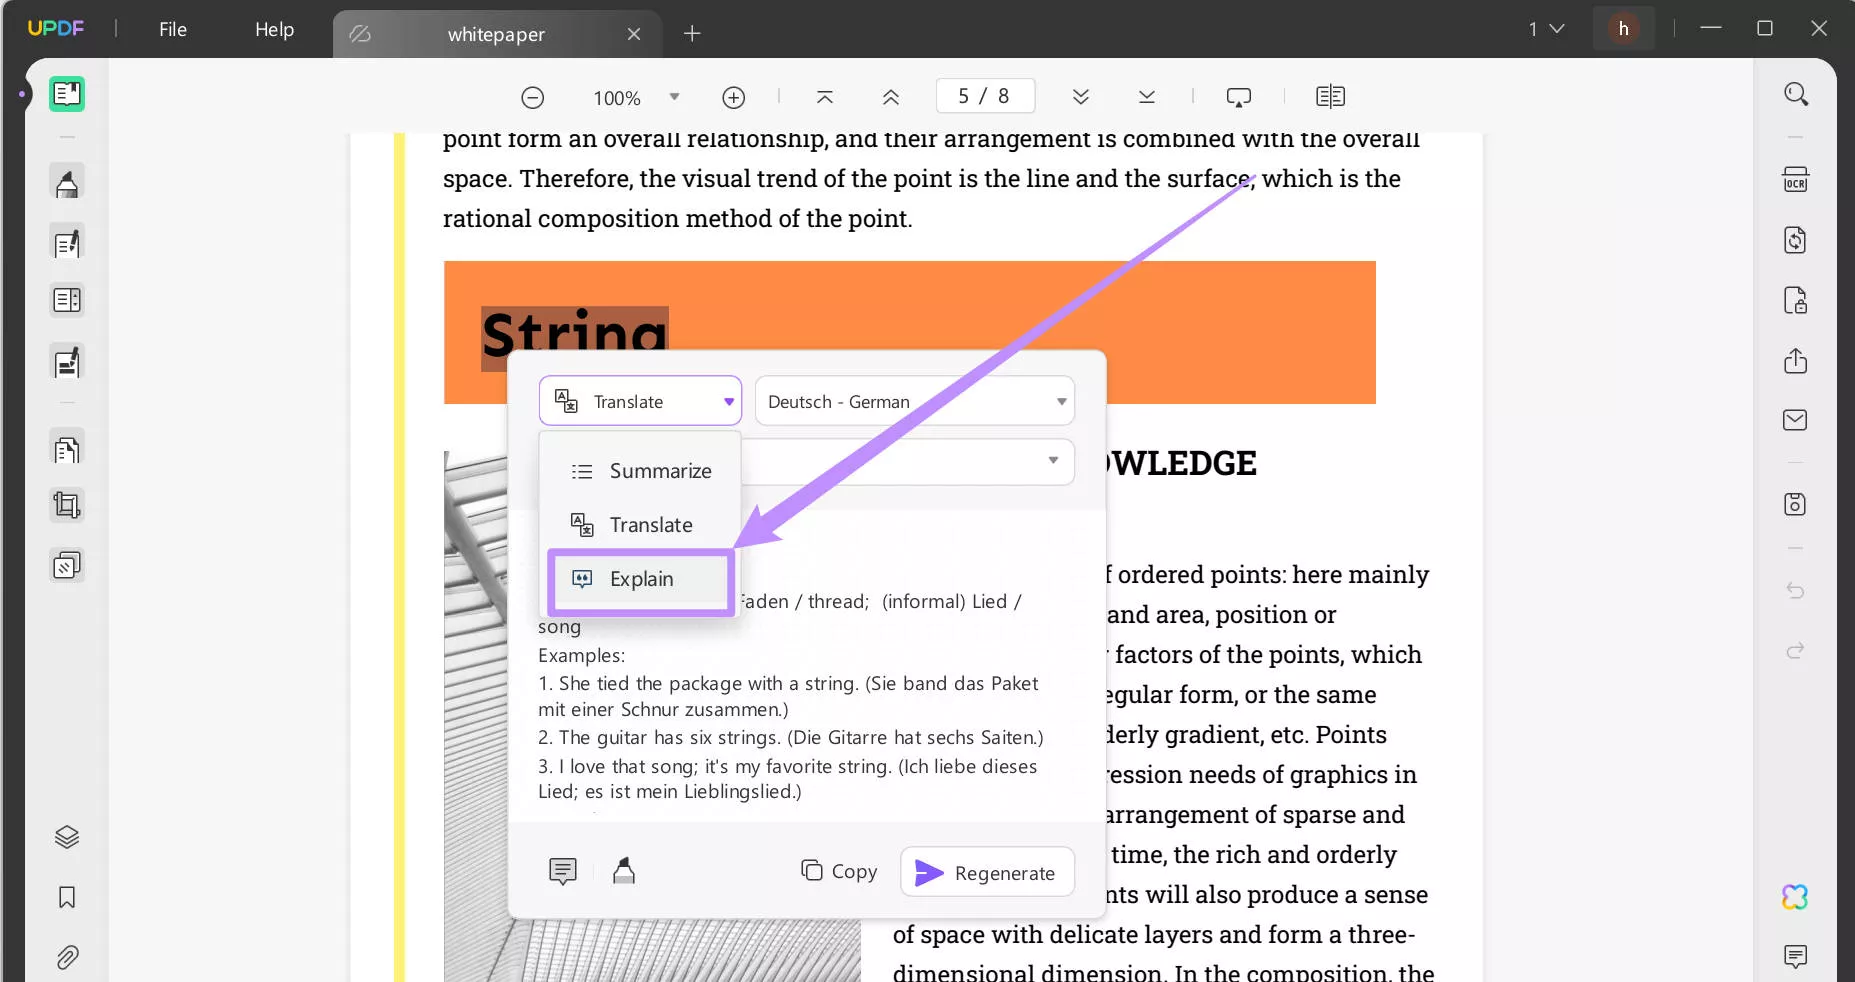
Task: Open the Help menu
Action: (274, 29)
